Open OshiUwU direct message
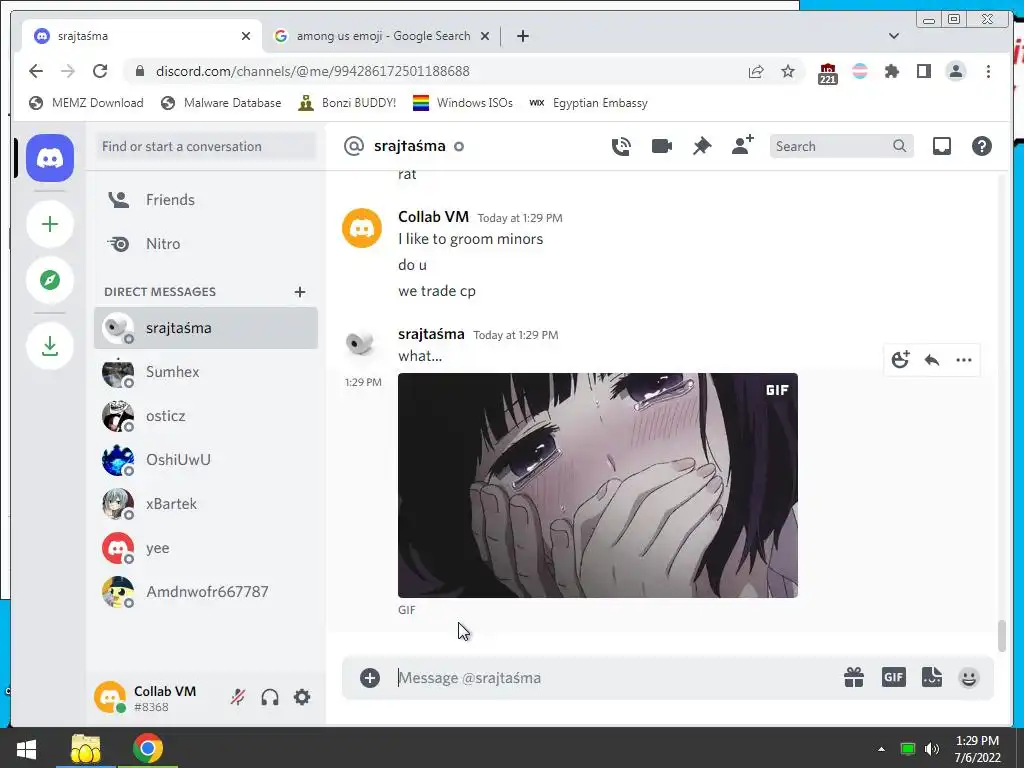The height and width of the screenshot is (768, 1024). point(206,460)
